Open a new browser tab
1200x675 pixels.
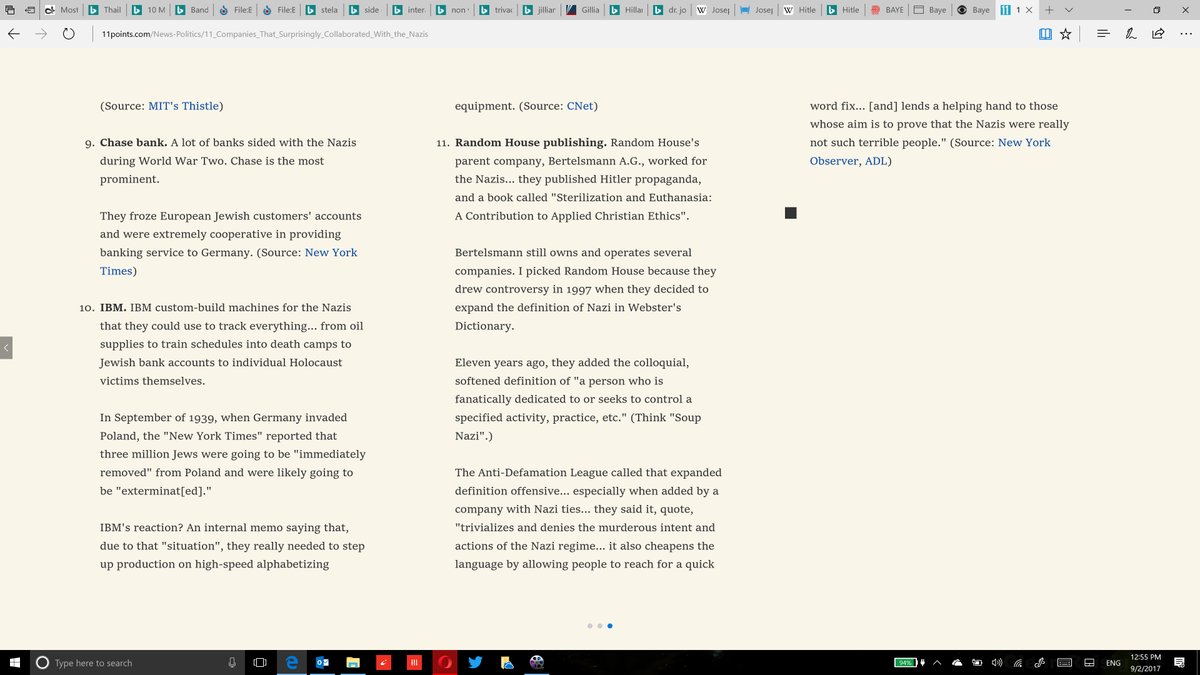[1049, 10]
